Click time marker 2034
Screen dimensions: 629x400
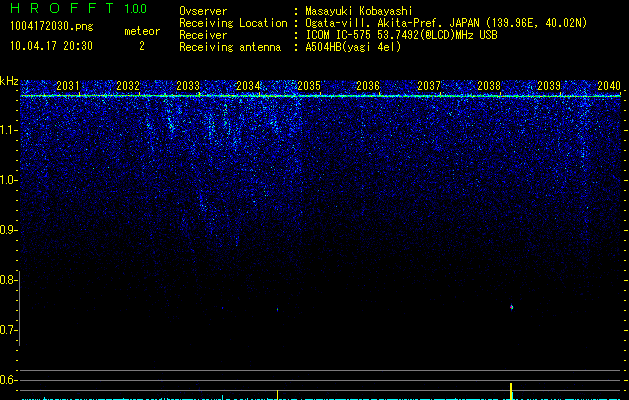click(248, 86)
